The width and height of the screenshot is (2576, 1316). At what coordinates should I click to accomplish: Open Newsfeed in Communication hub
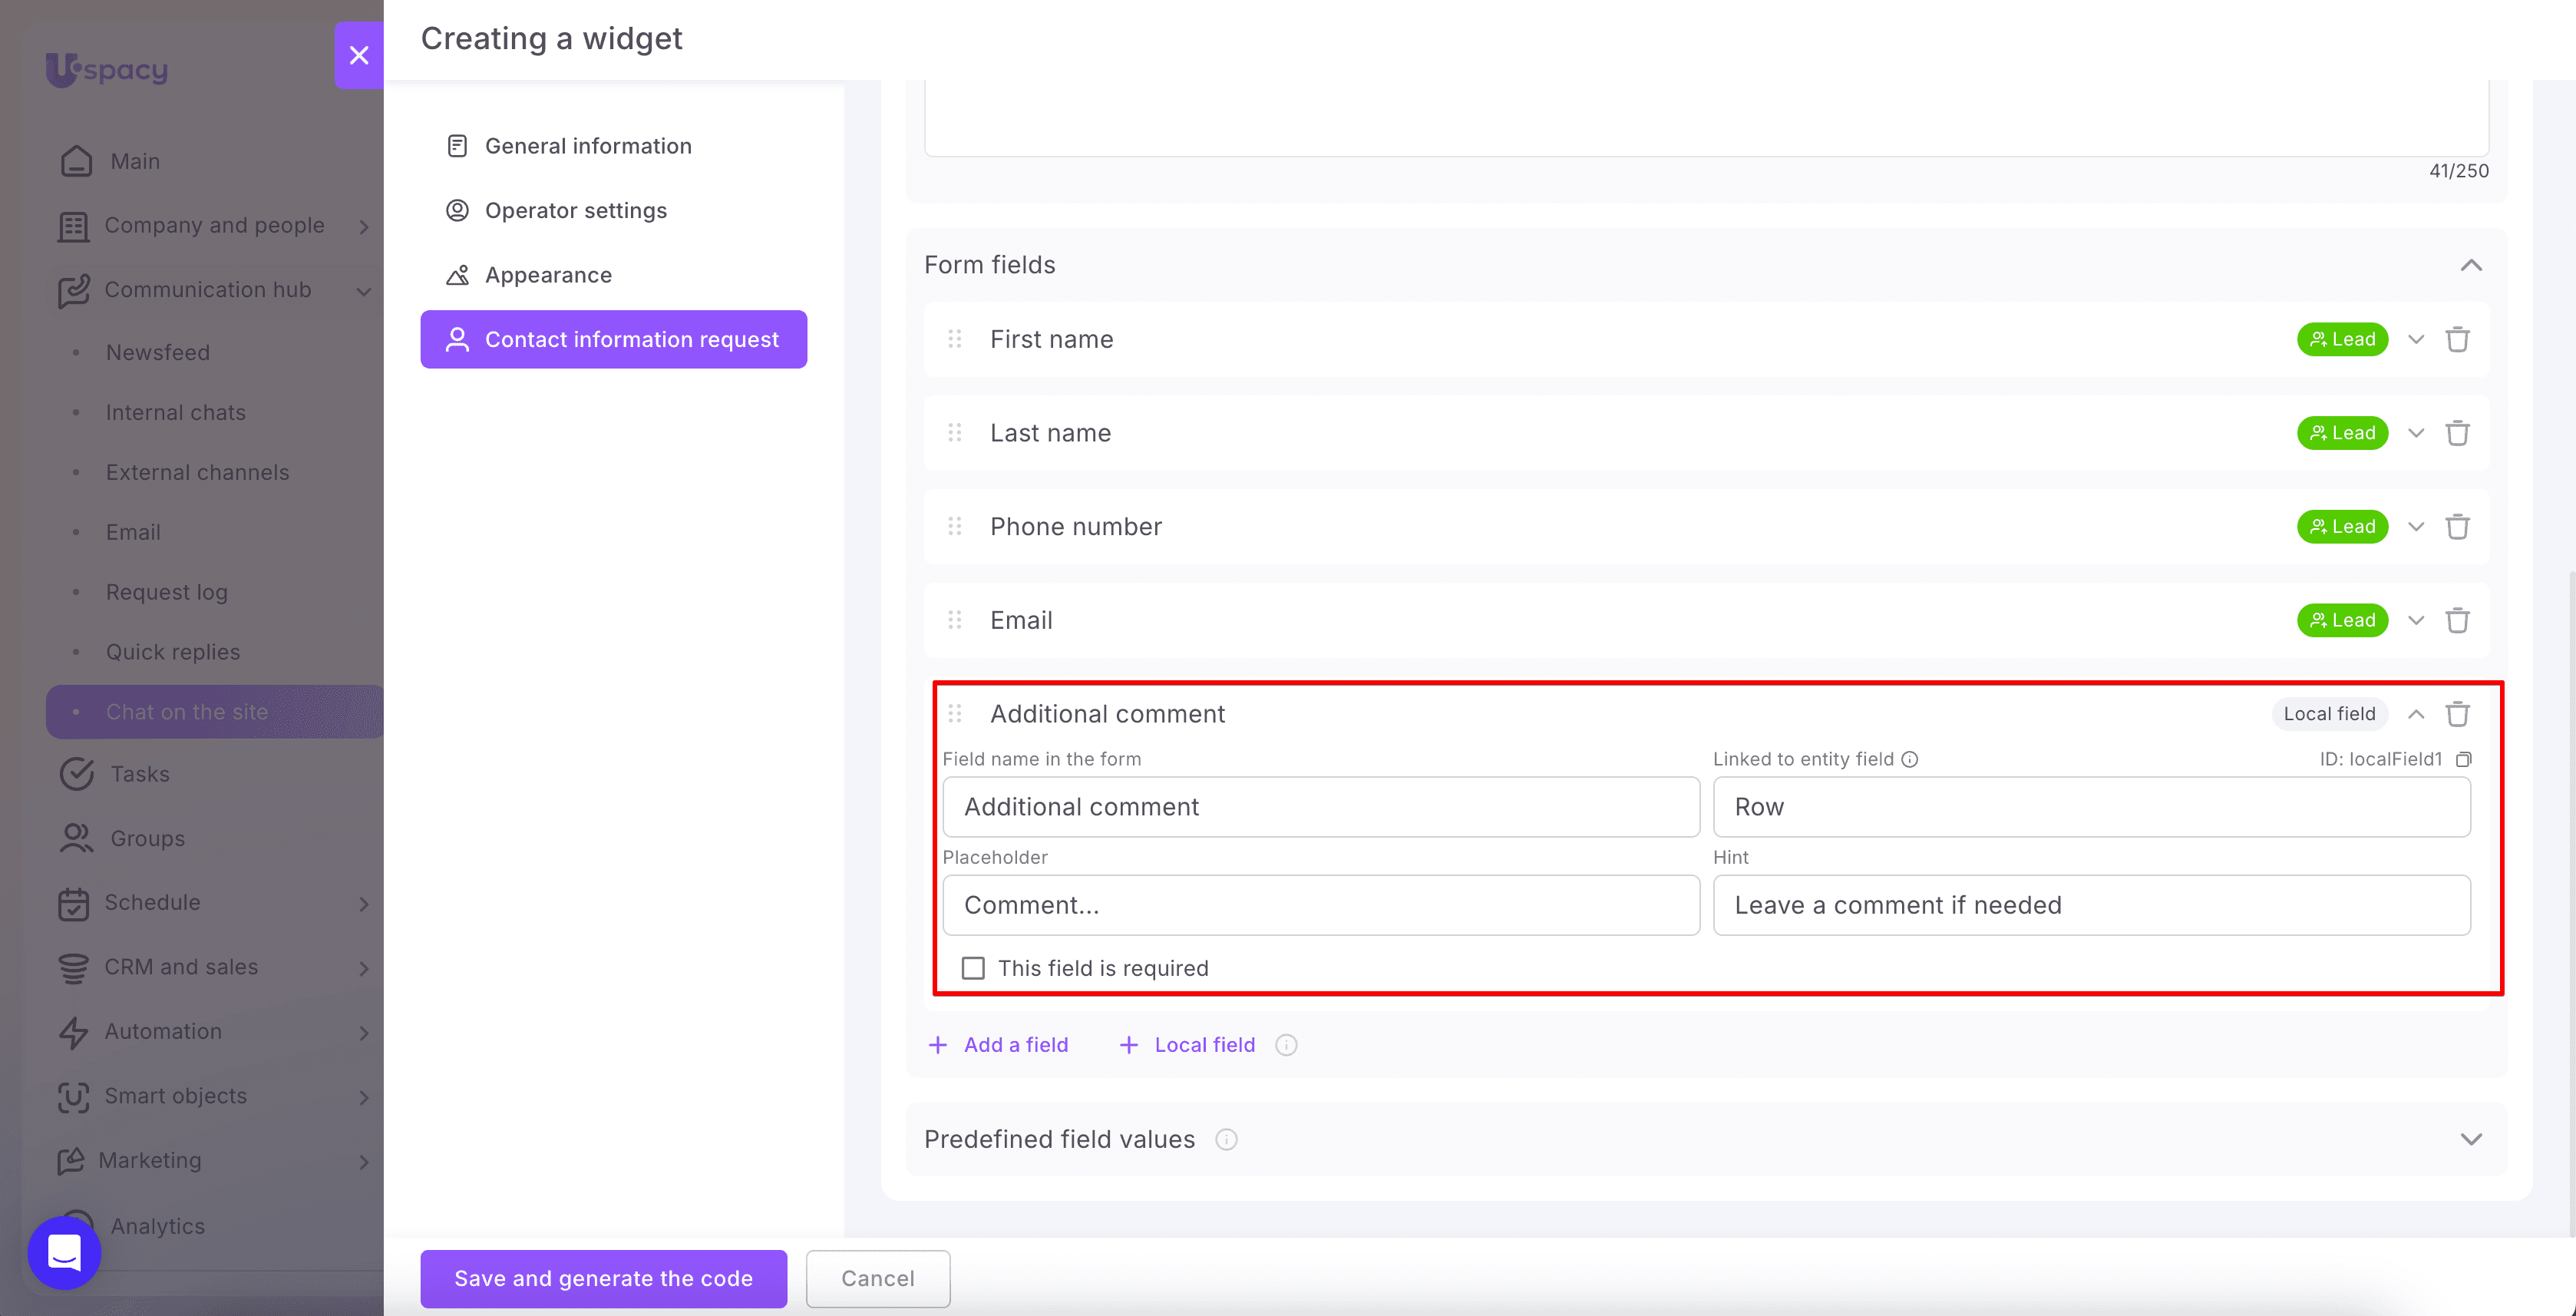(x=158, y=352)
